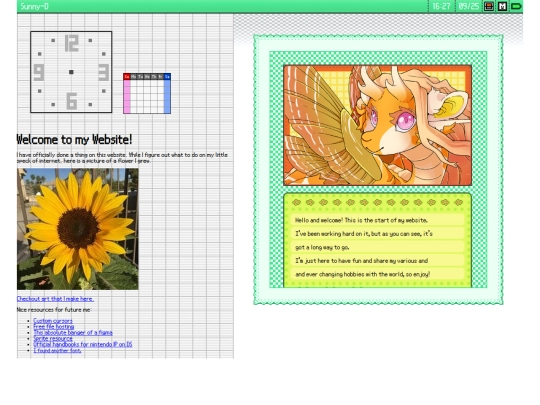Click the line "got a long way to go."
The height and width of the screenshot is (405, 540).
pos(322,247)
